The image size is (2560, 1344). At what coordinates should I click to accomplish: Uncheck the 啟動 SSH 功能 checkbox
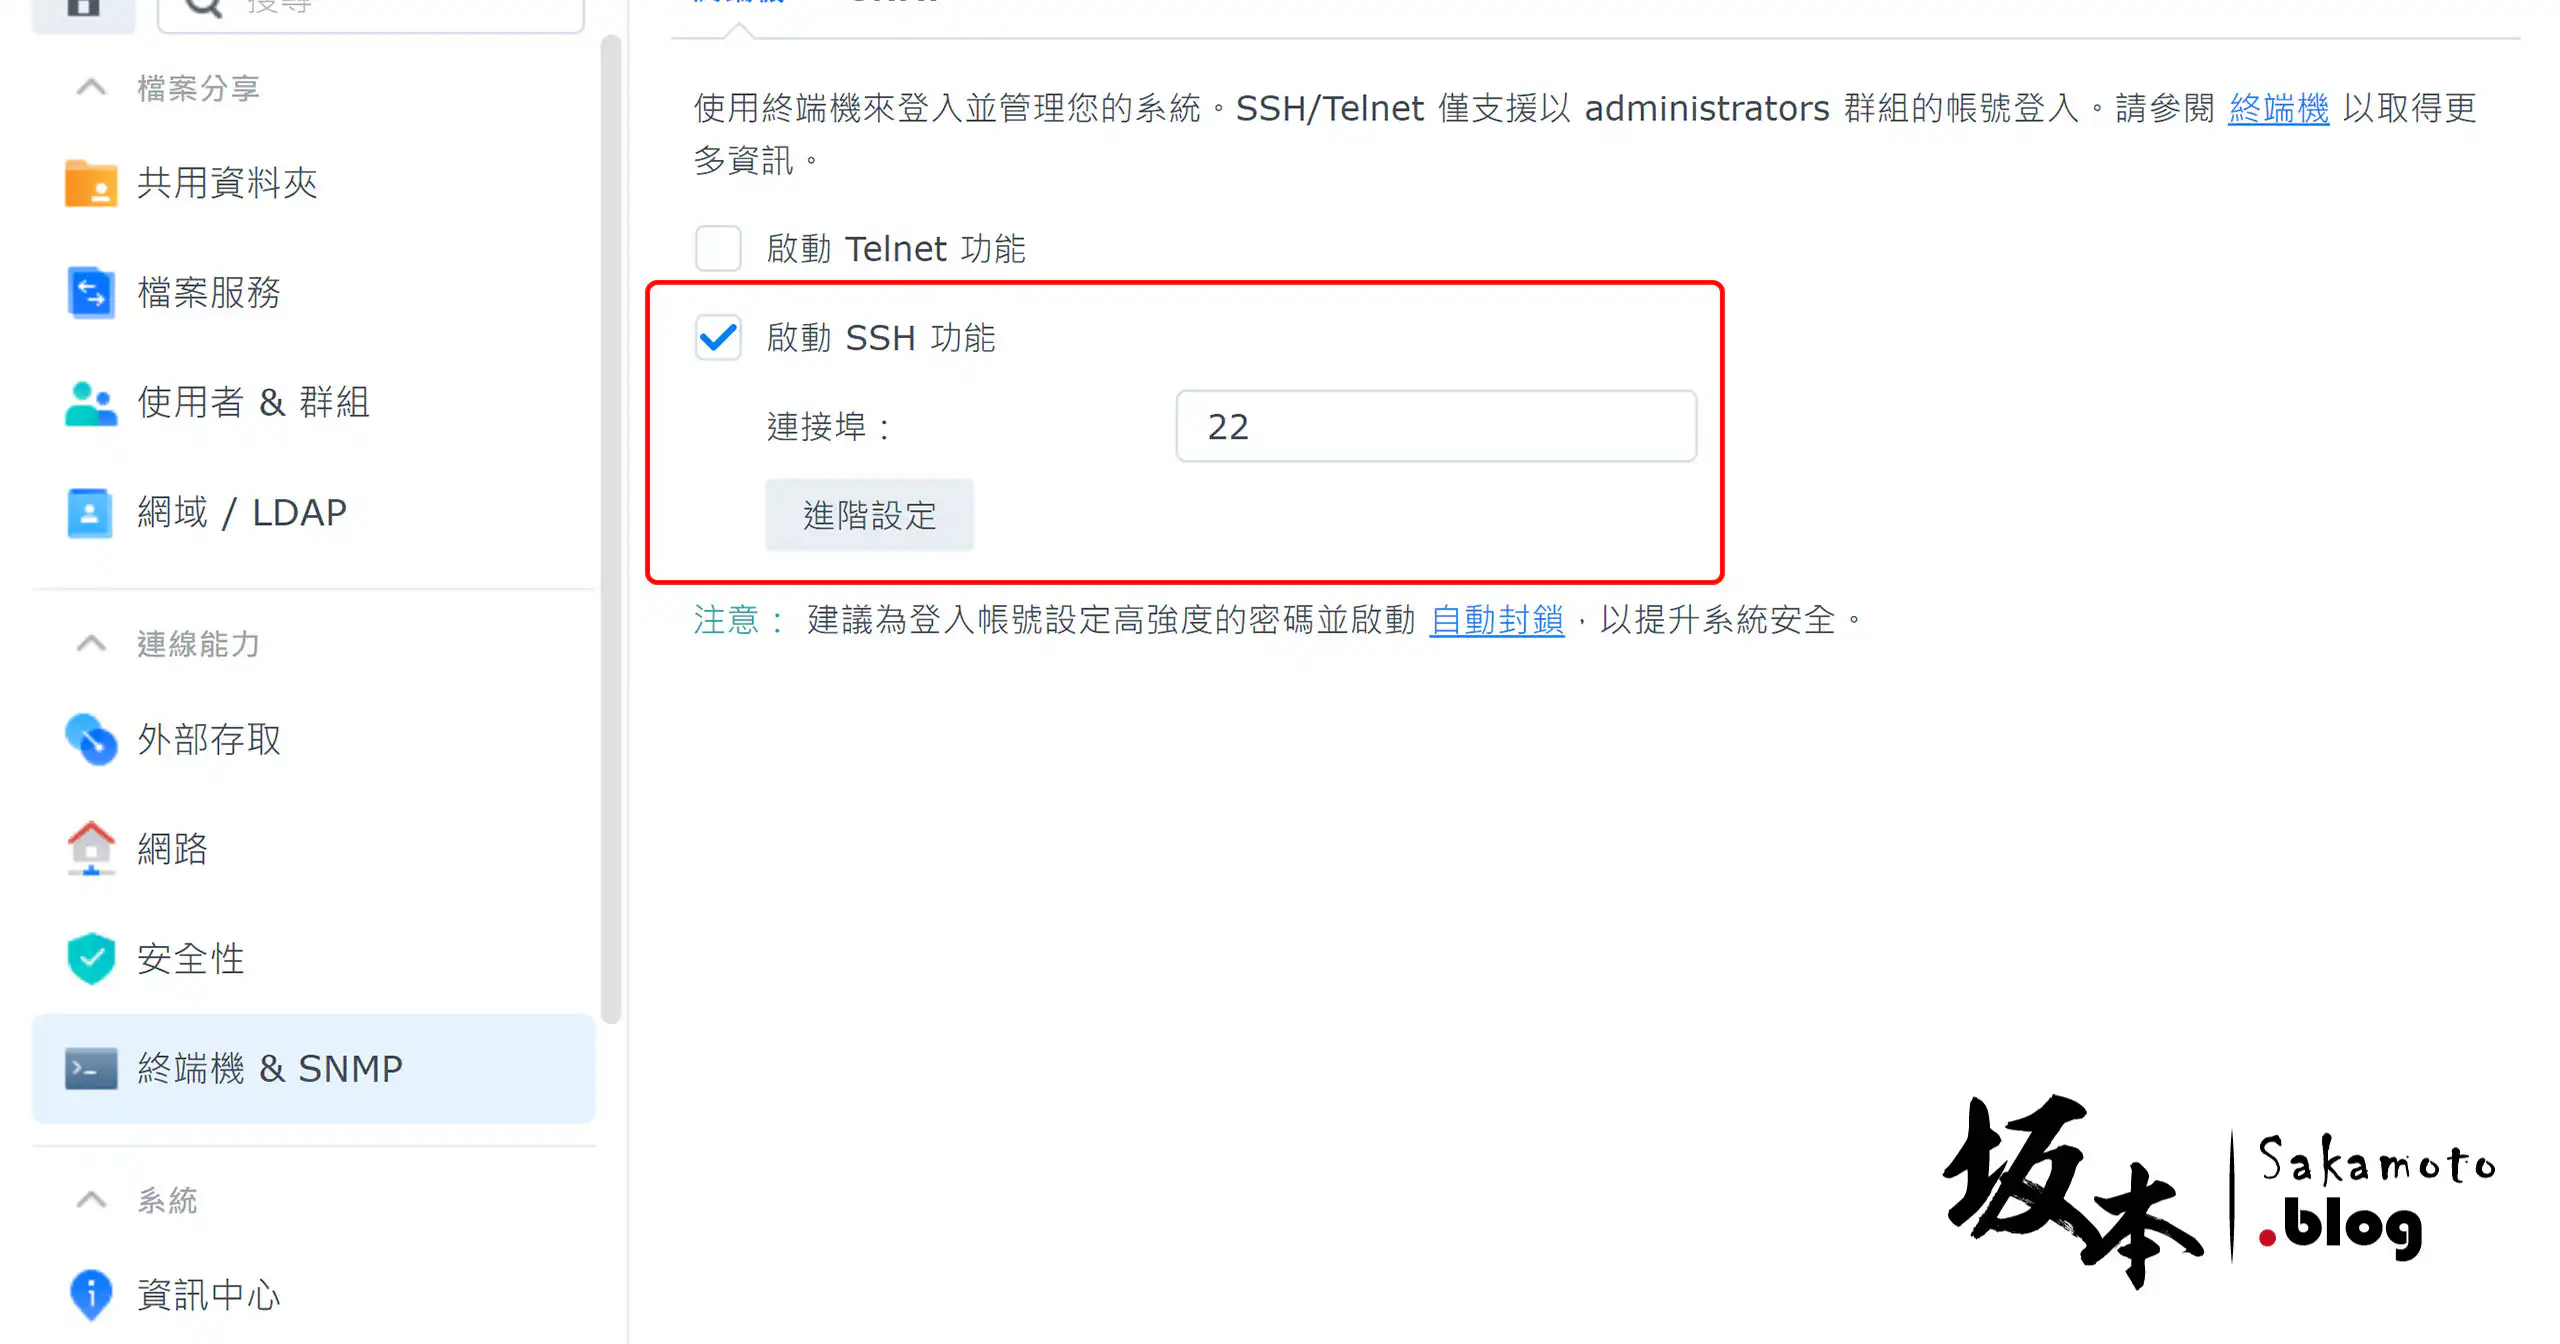pyautogui.click(x=718, y=338)
